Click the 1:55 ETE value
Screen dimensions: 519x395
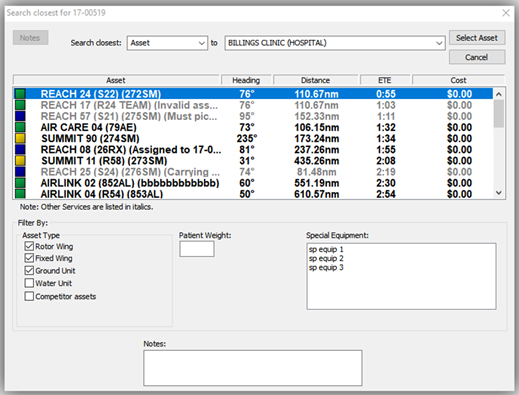click(386, 149)
